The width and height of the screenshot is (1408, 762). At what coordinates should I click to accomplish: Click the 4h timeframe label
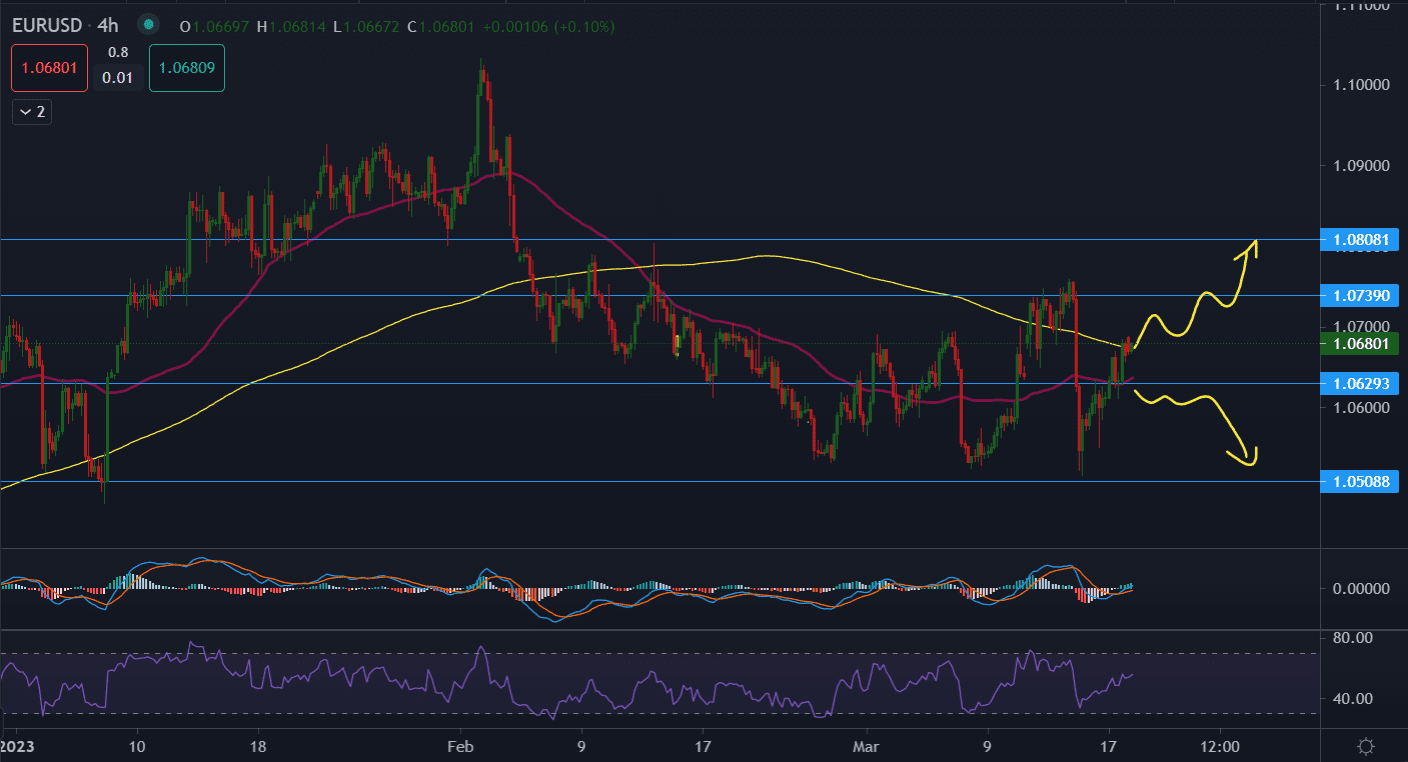click(108, 25)
